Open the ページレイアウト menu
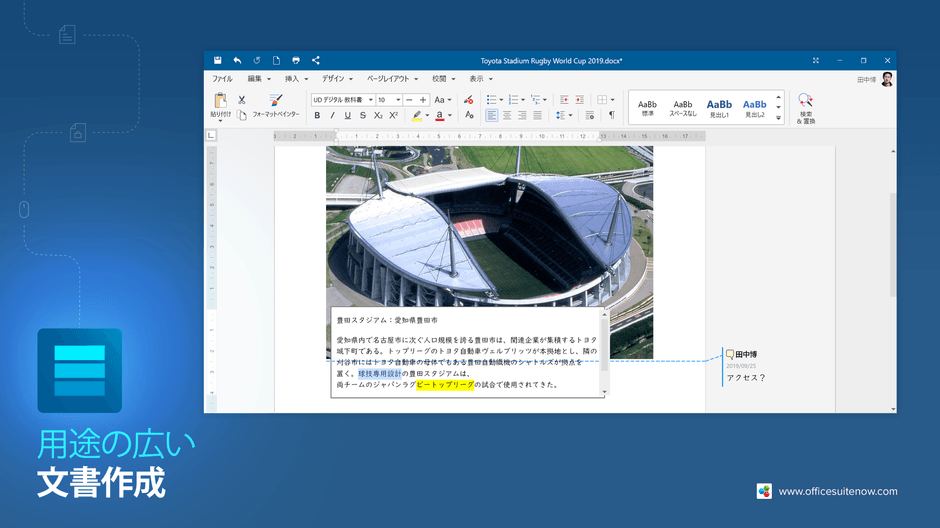940x528 pixels. [x=392, y=79]
